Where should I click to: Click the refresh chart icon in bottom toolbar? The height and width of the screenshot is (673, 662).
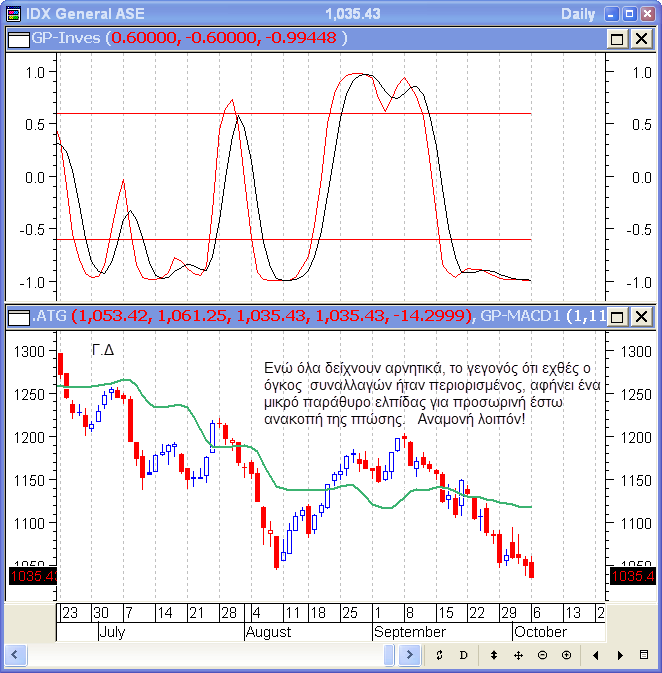point(439,655)
